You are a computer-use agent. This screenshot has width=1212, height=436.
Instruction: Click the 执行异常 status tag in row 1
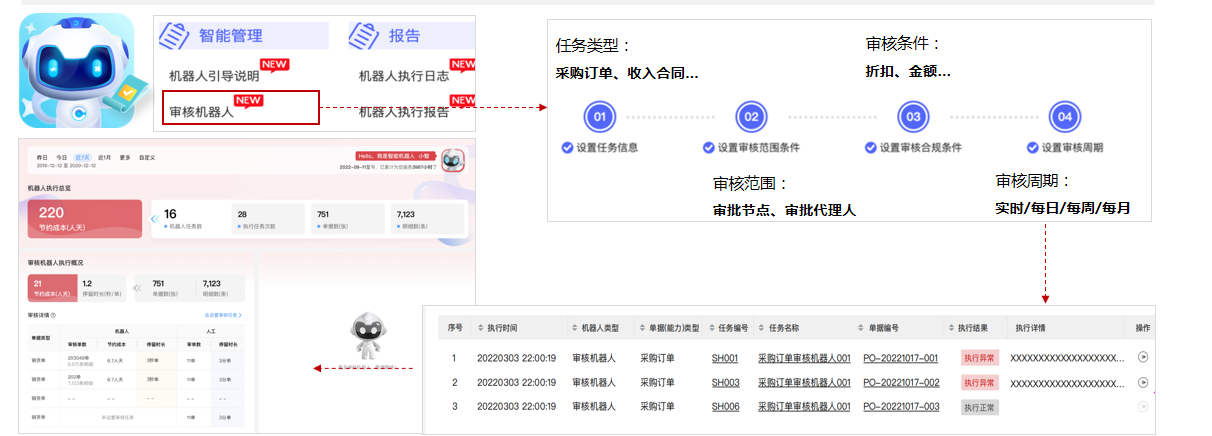click(x=979, y=357)
